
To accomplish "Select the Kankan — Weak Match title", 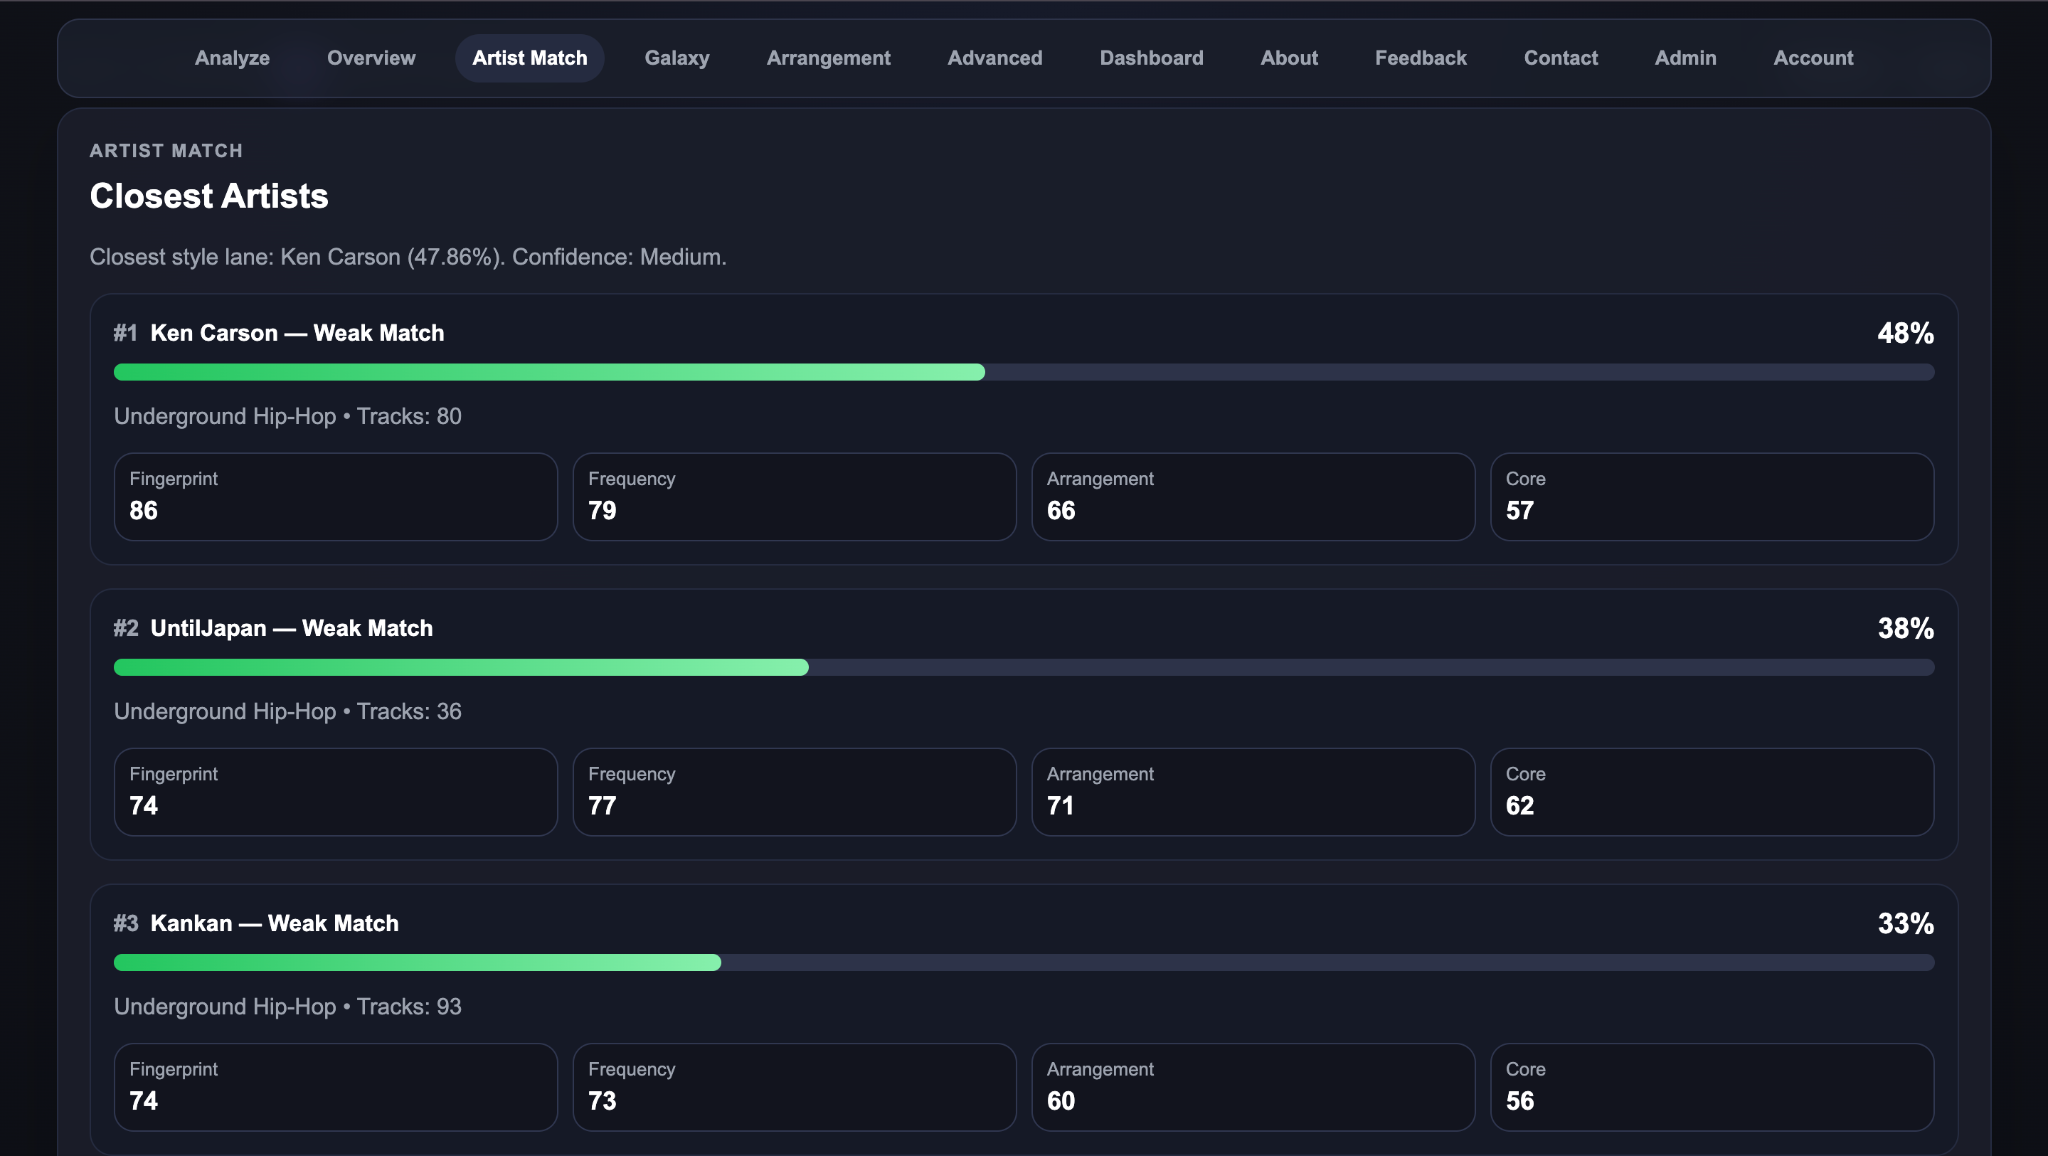I will [275, 923].
